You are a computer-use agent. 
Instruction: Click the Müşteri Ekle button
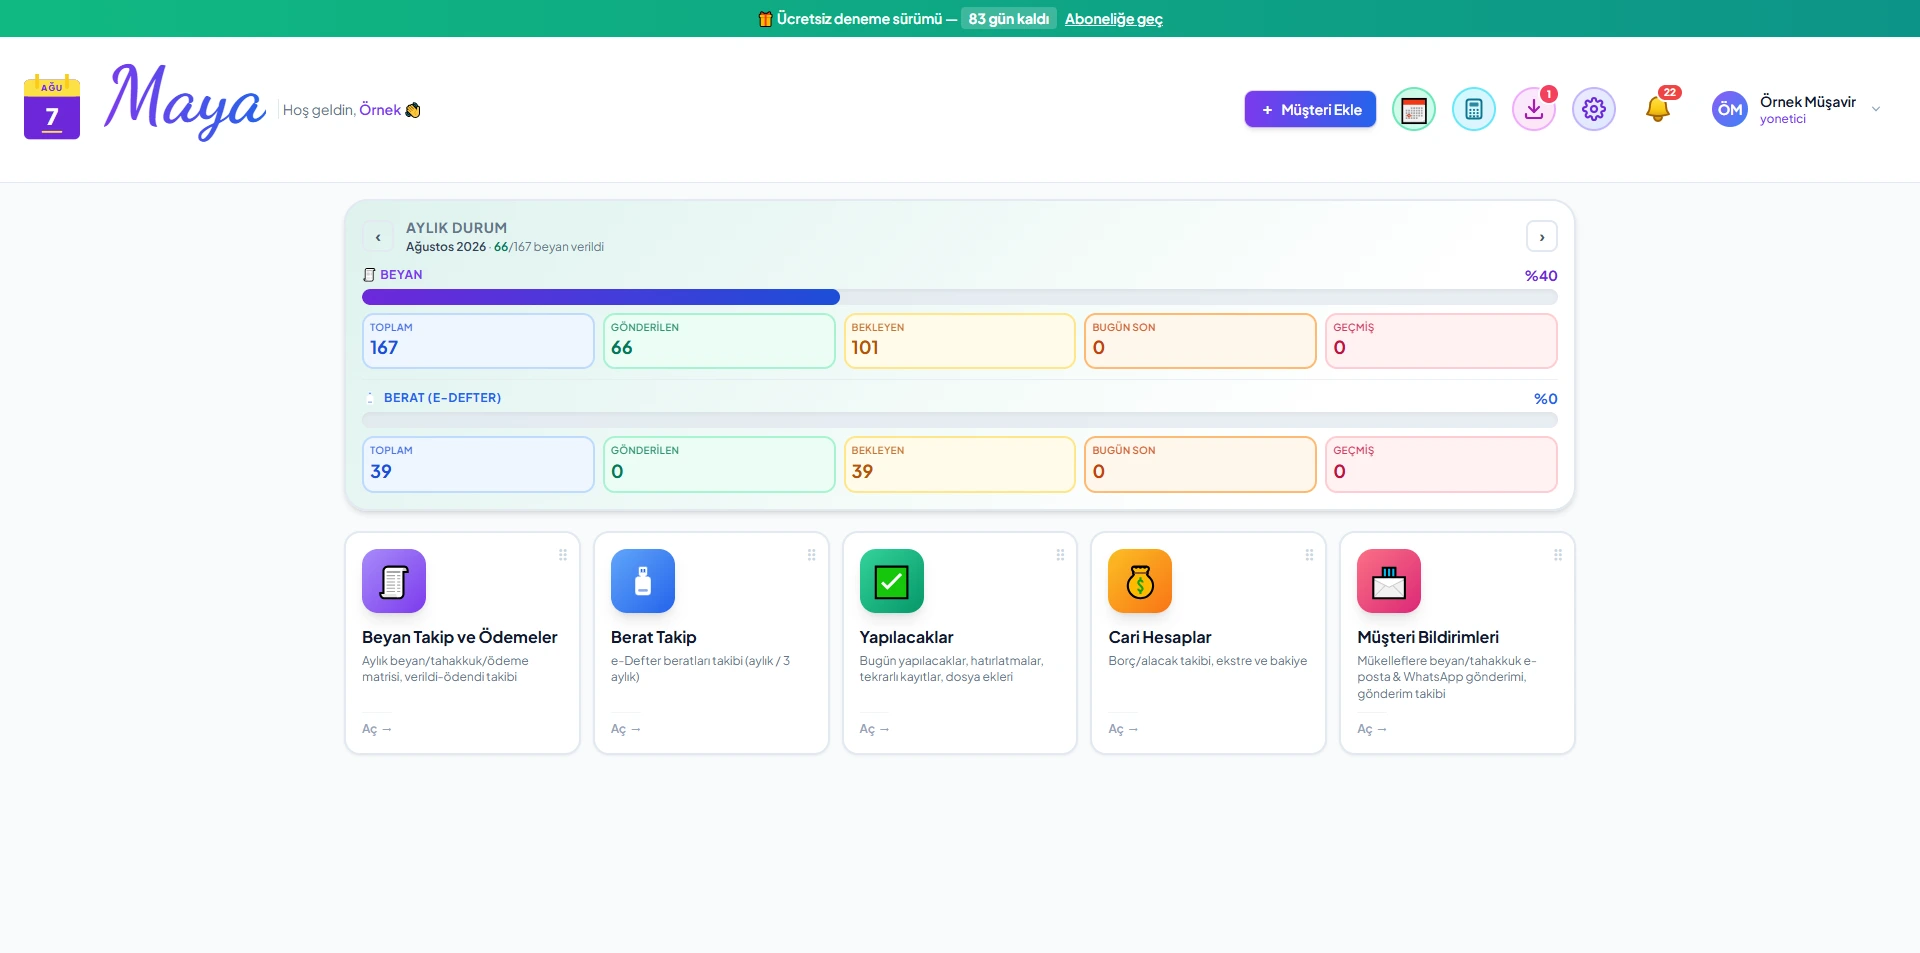click(1310, 109)
